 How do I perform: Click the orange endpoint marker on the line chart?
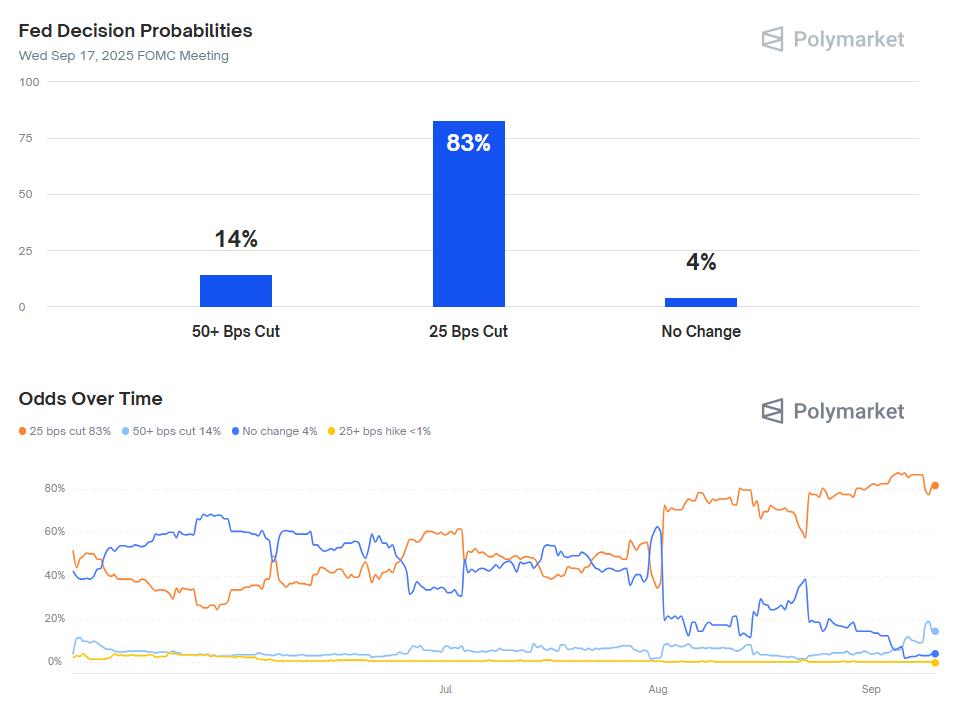click(x=935, y=486)
